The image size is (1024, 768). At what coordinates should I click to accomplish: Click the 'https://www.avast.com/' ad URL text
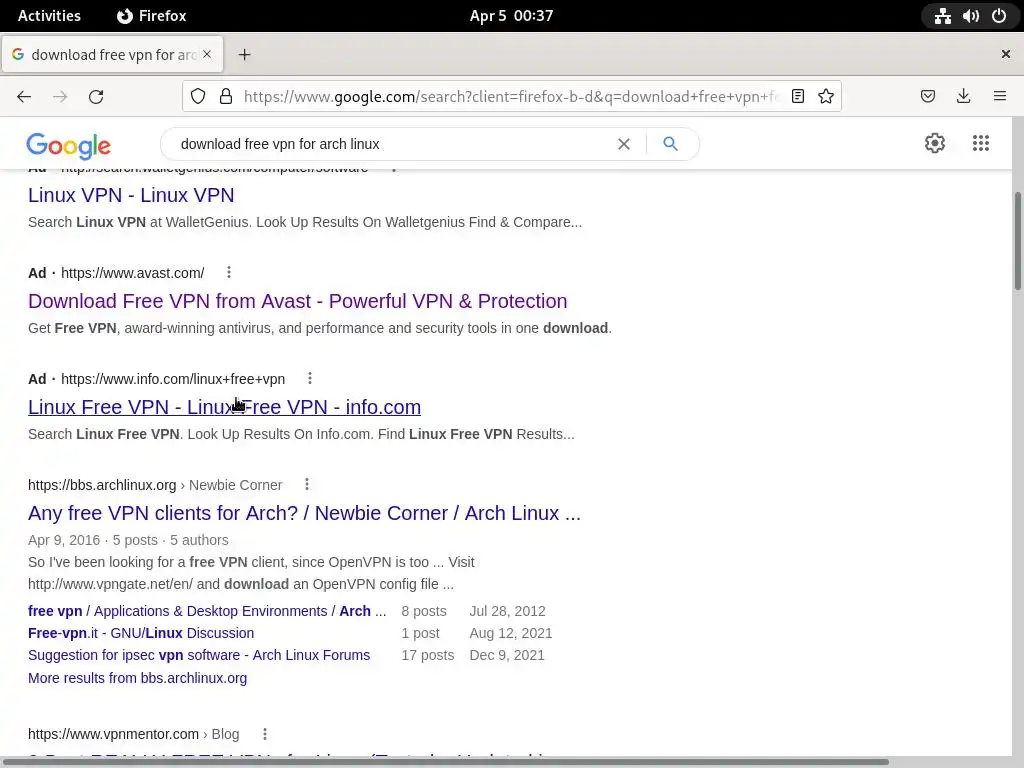133,273
